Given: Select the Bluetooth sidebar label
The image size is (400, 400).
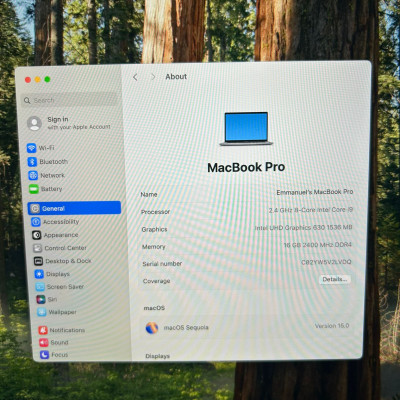Looking at the screenshot, I should 54,162.
